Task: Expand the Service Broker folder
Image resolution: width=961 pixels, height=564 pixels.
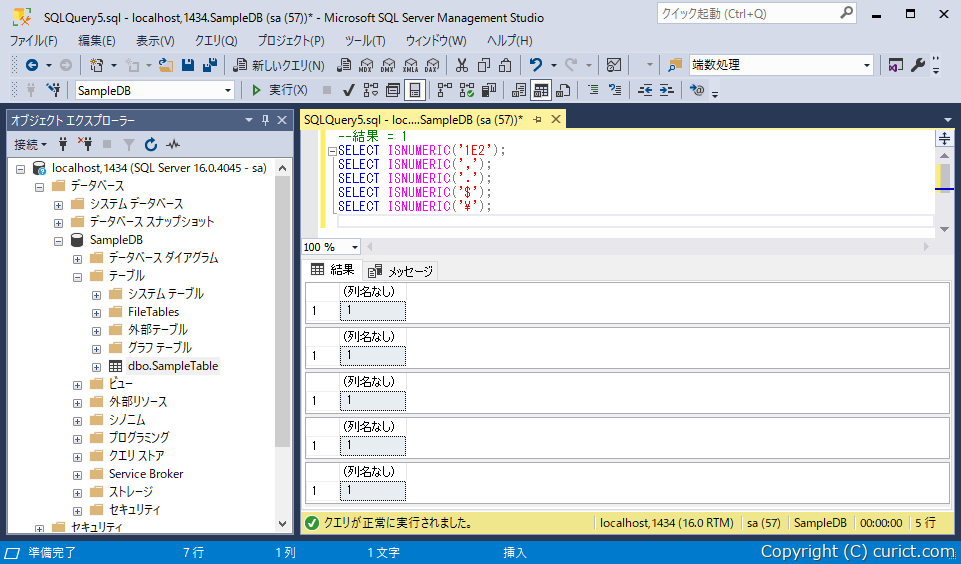Action: pyautogui.click(x=78, y=474)
